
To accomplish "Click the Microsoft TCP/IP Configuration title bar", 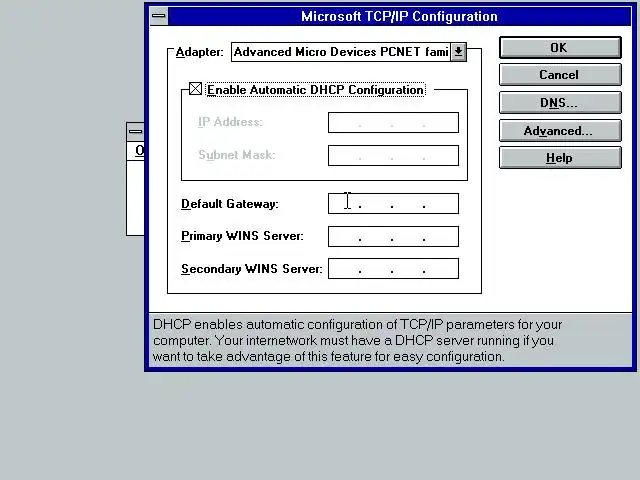I will [x=399, y=16].
